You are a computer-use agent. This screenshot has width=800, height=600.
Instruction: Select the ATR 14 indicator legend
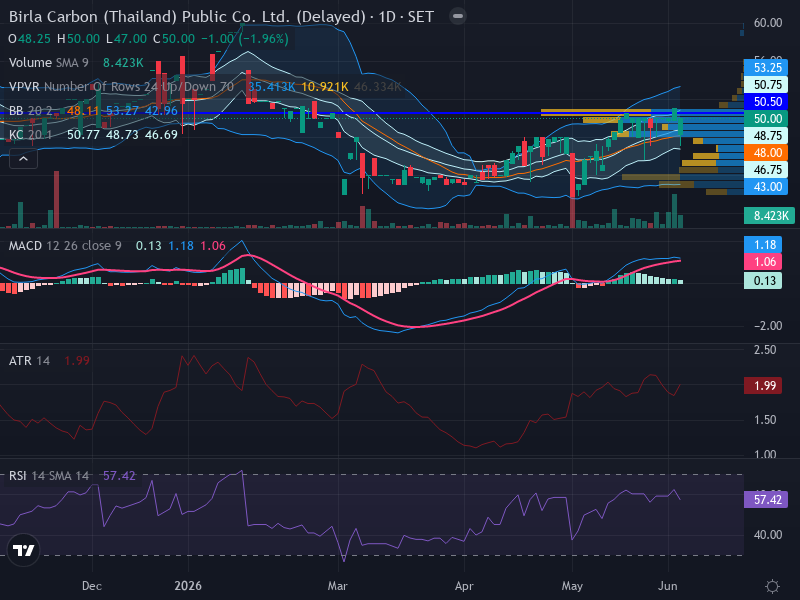point(29,361)
